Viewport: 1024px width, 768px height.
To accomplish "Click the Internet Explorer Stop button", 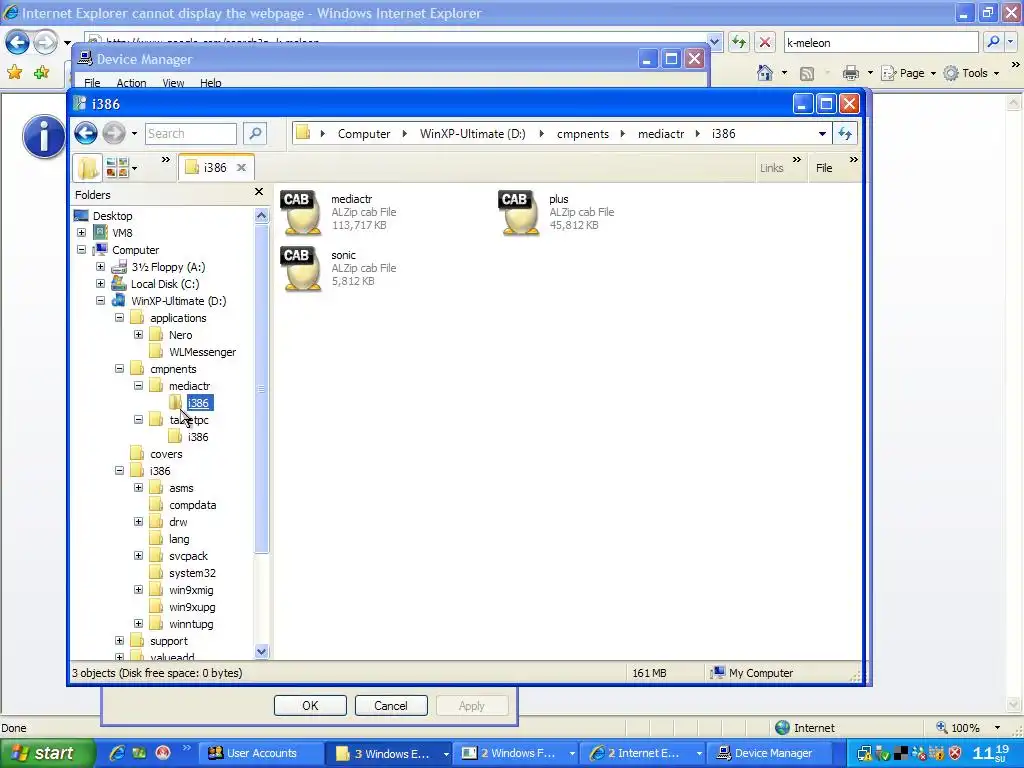I will [x=765, y=42].
